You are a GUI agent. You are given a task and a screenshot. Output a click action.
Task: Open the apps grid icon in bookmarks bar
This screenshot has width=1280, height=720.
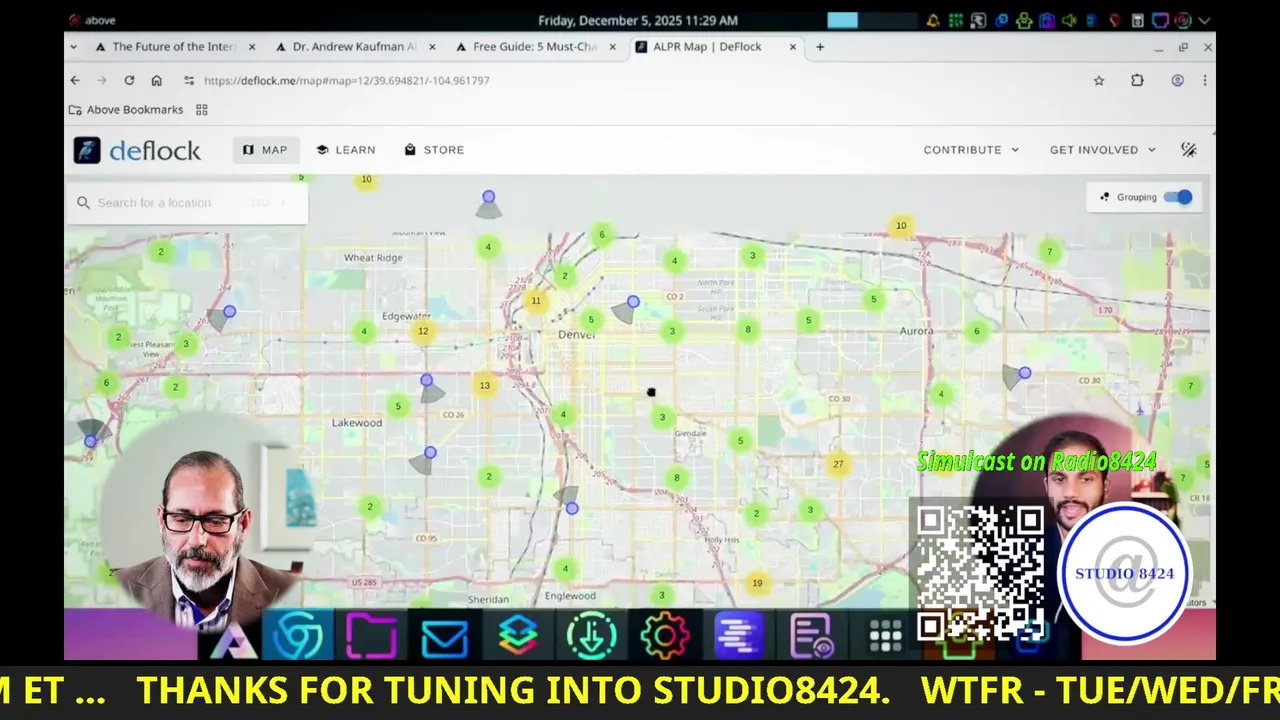201,110
